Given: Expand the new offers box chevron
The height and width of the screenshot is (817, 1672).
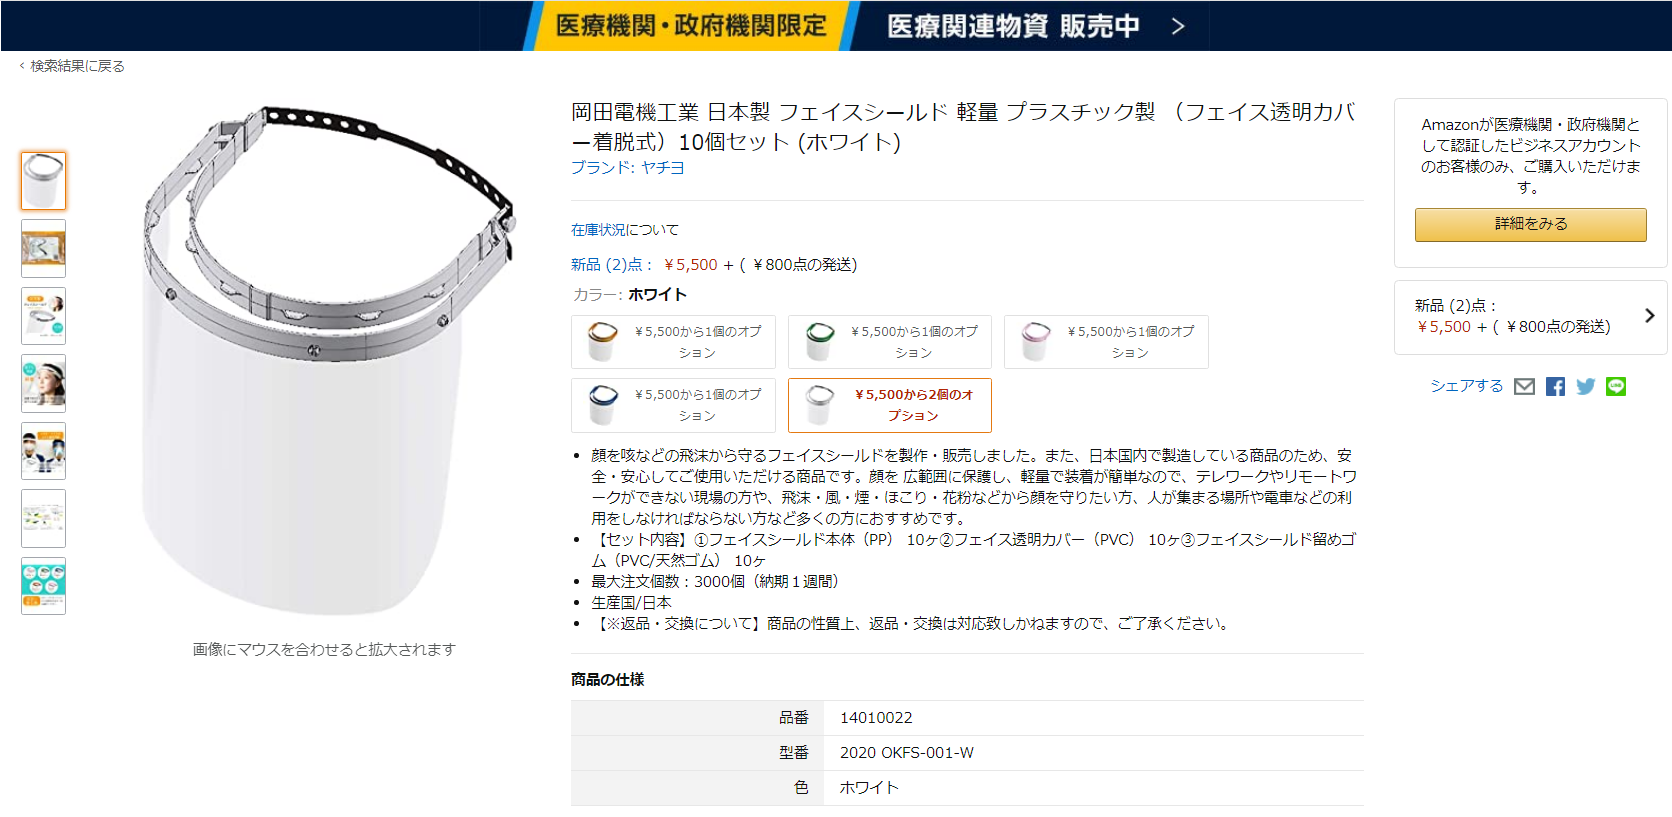Looking at the screenshot, I should pyautogui.click(x=1649, y=316).
